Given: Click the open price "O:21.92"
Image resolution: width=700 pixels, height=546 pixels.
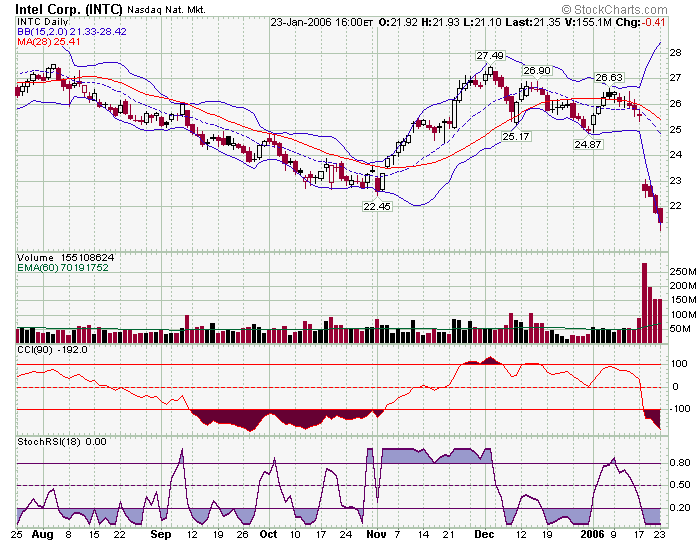Looking at the screenshot, I should coord(398,22).
